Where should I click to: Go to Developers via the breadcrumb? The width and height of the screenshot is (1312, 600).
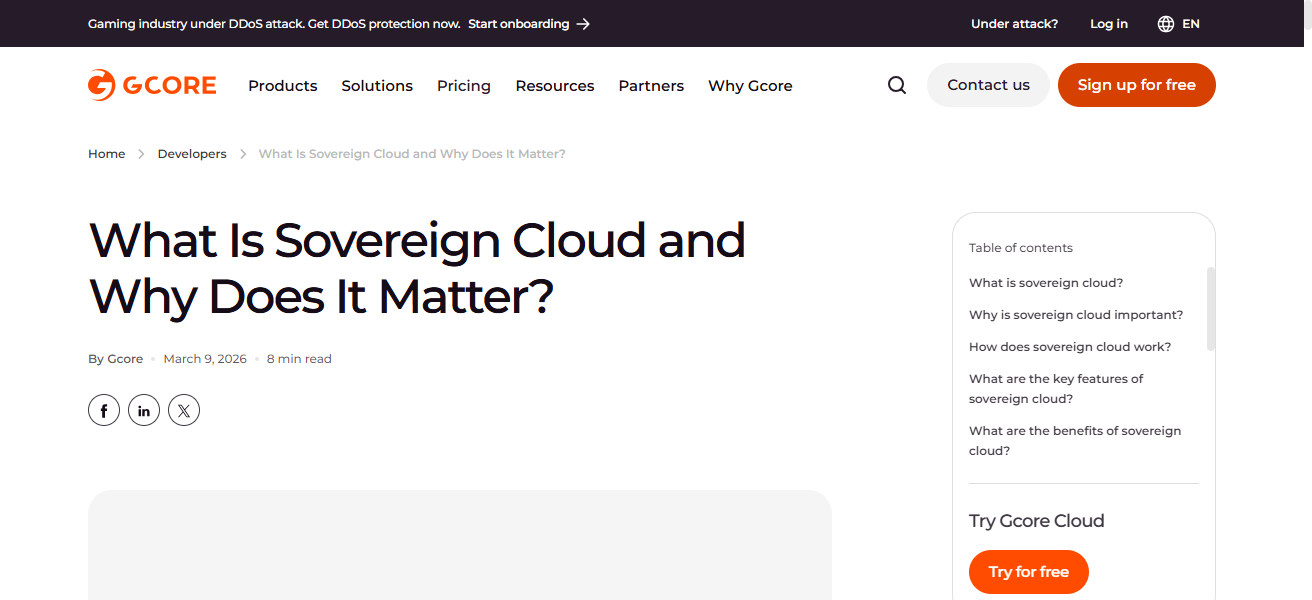click(x=192, y=153)
